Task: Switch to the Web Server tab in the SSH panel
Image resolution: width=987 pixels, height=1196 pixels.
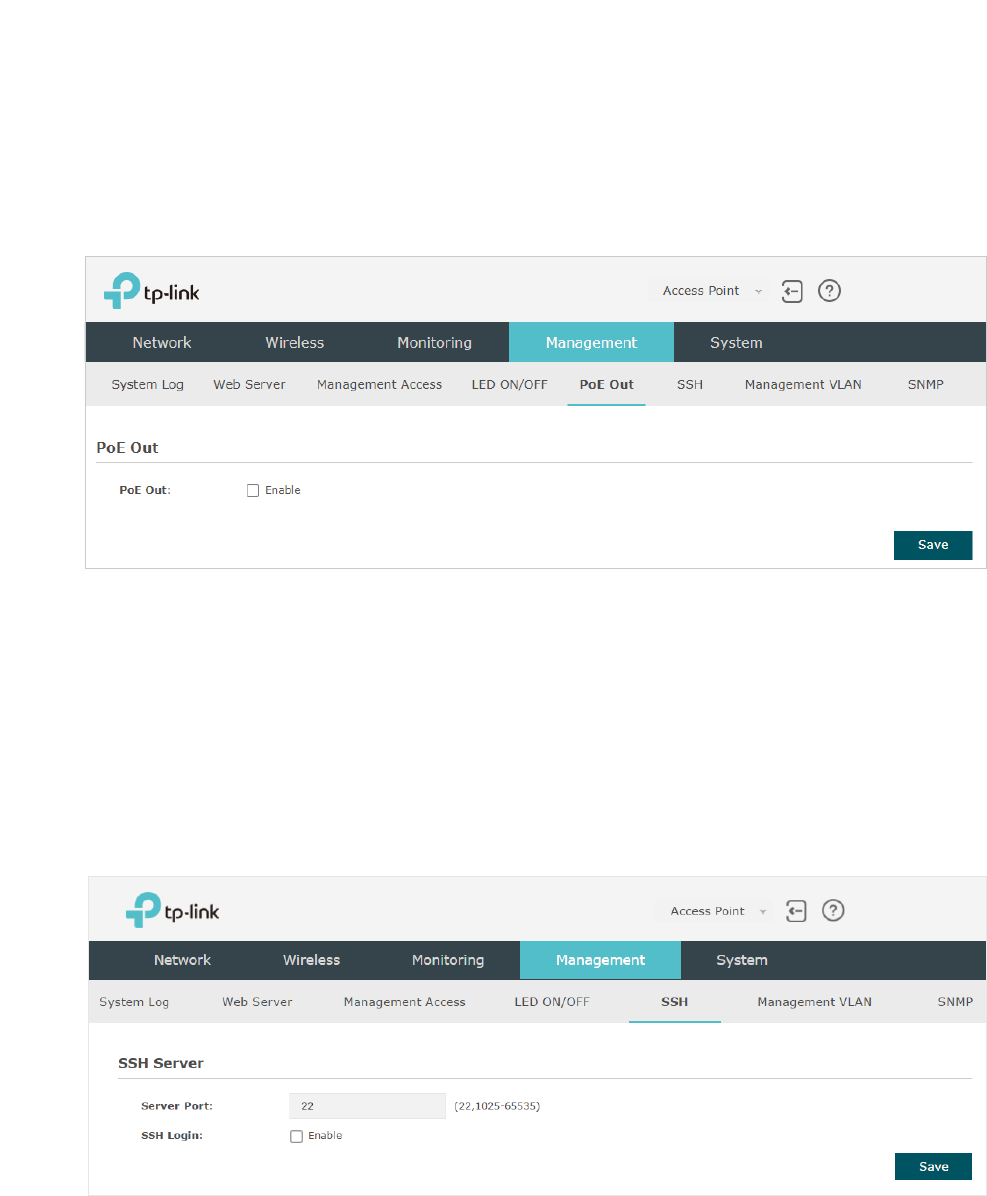Action: coord(257,1001)
